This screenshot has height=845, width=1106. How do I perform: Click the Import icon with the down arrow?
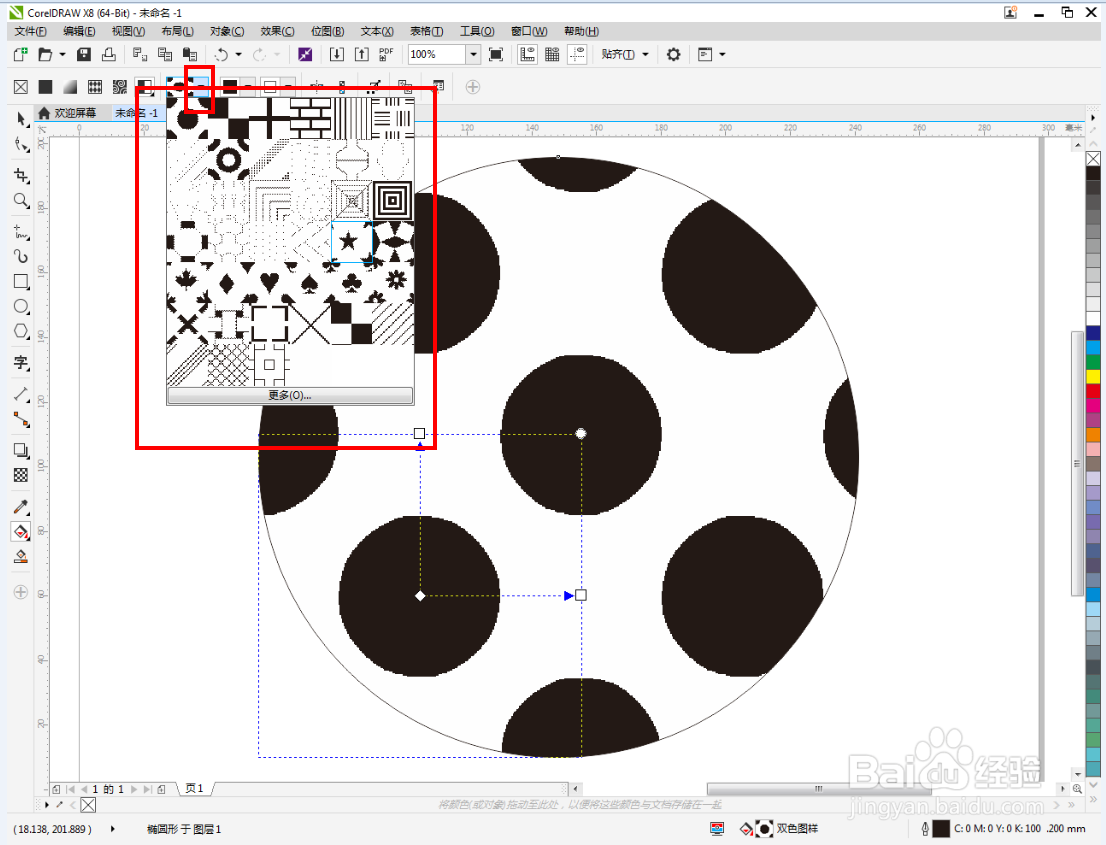337,54
